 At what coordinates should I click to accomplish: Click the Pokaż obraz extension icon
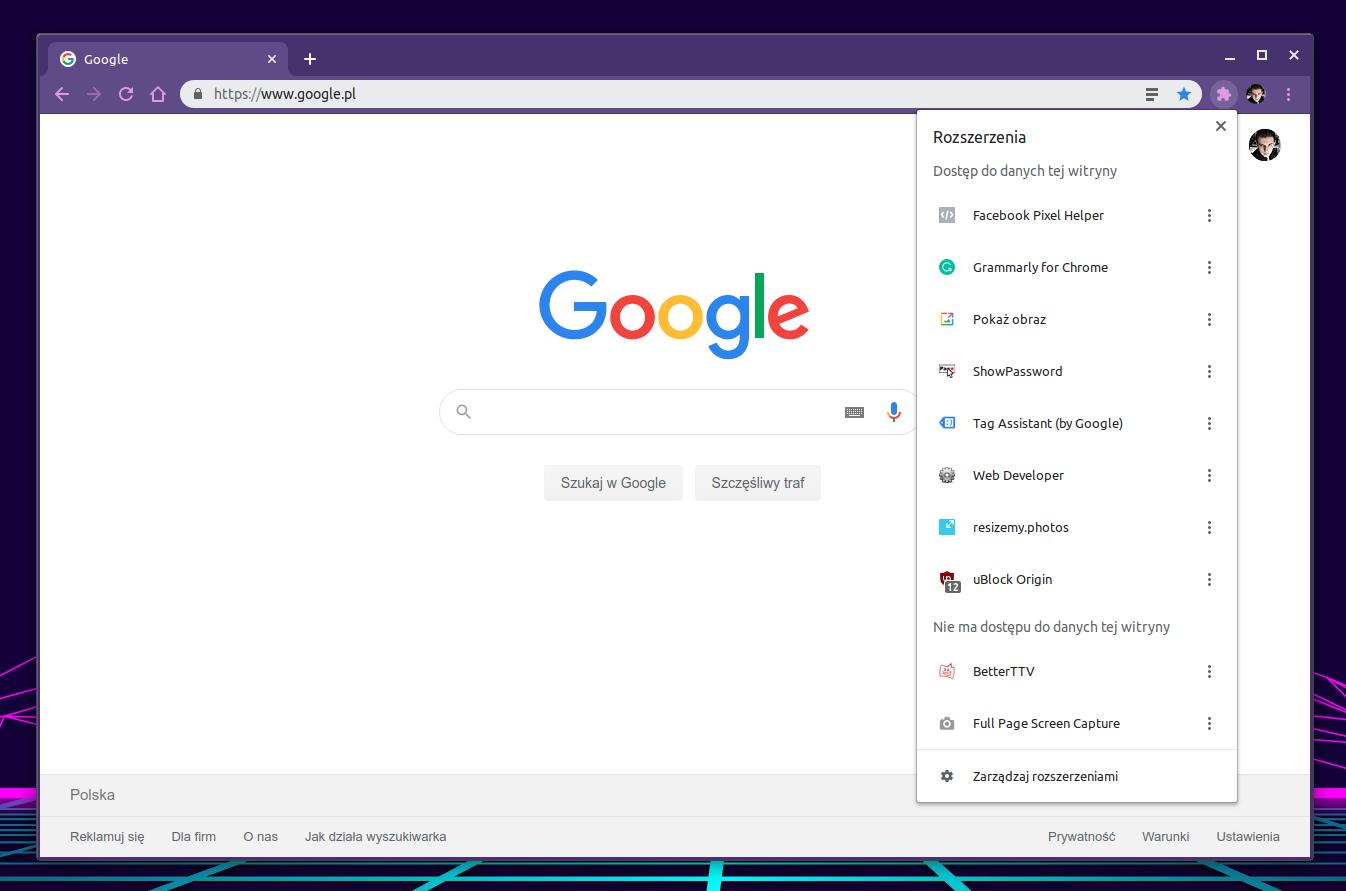point(947,319)
